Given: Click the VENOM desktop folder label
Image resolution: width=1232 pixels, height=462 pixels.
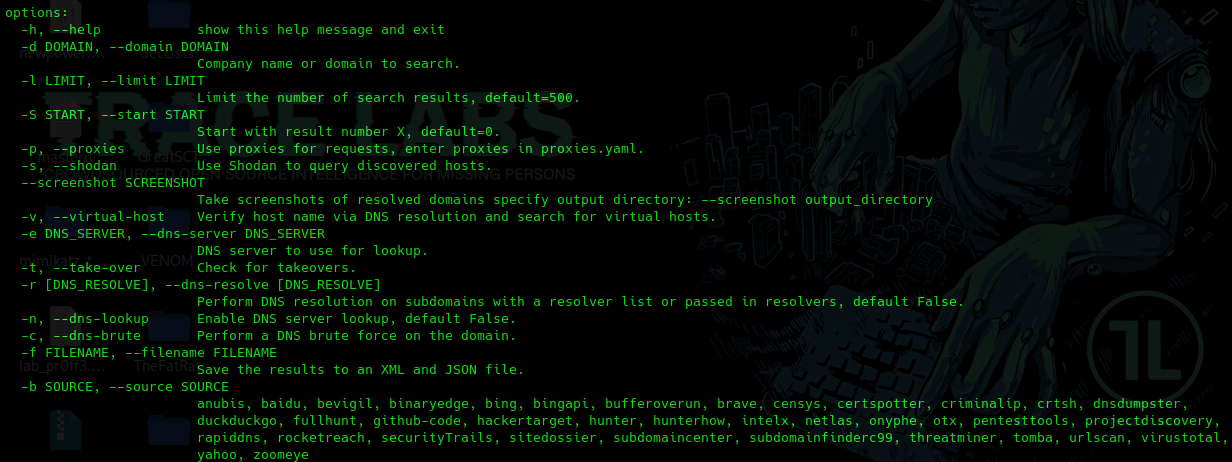Looking at the screenshot, I should tap(166, 261).
